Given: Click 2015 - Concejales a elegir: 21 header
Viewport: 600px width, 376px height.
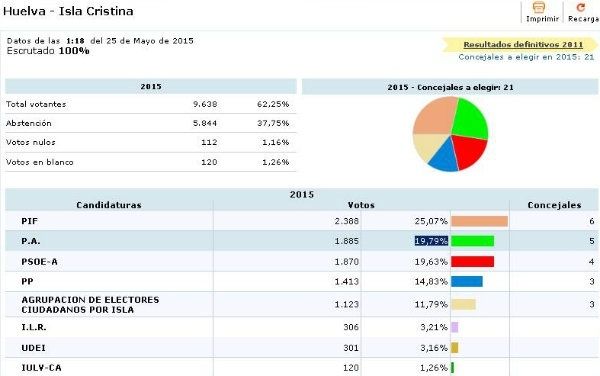Looking at the screenshot, I should coord(450,87).
